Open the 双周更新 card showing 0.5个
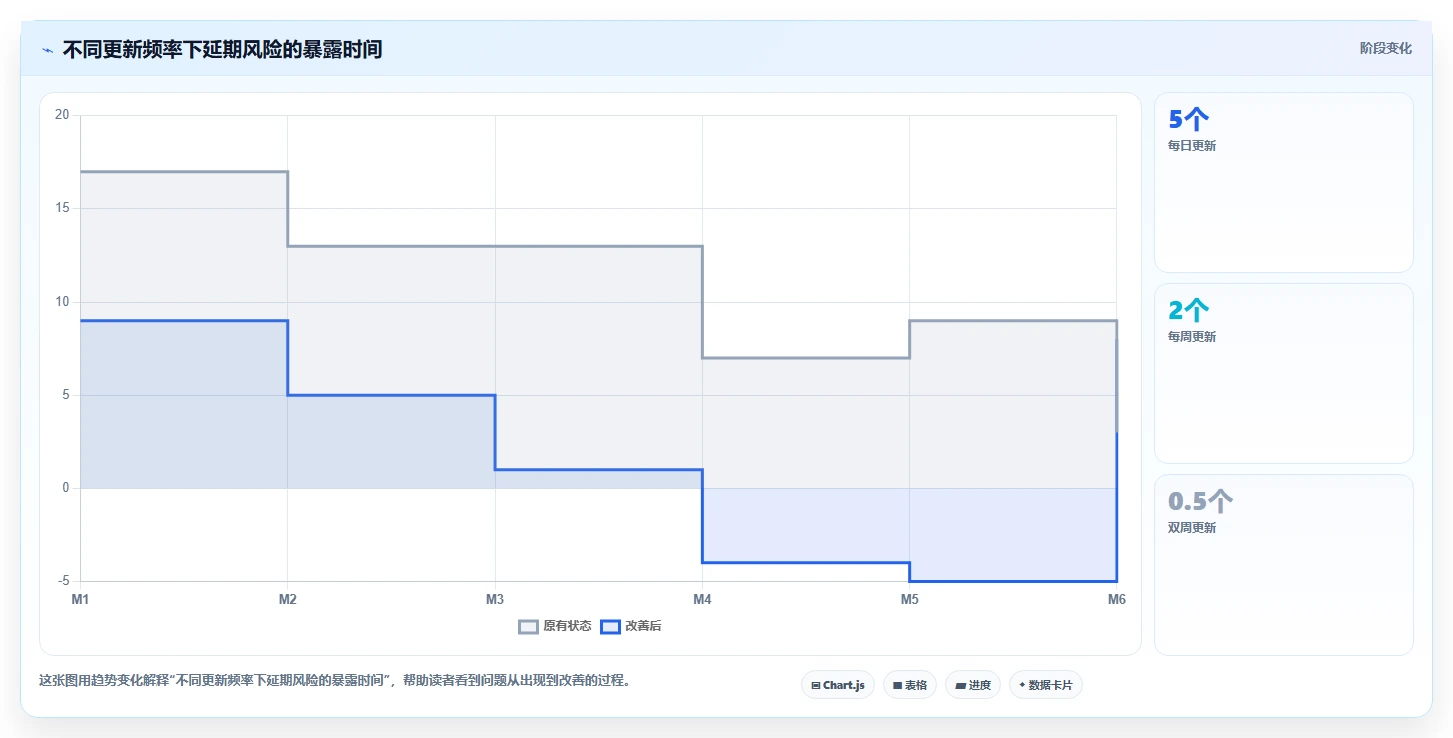This screenshot has width=1453, height=738. coord(1284,565)
